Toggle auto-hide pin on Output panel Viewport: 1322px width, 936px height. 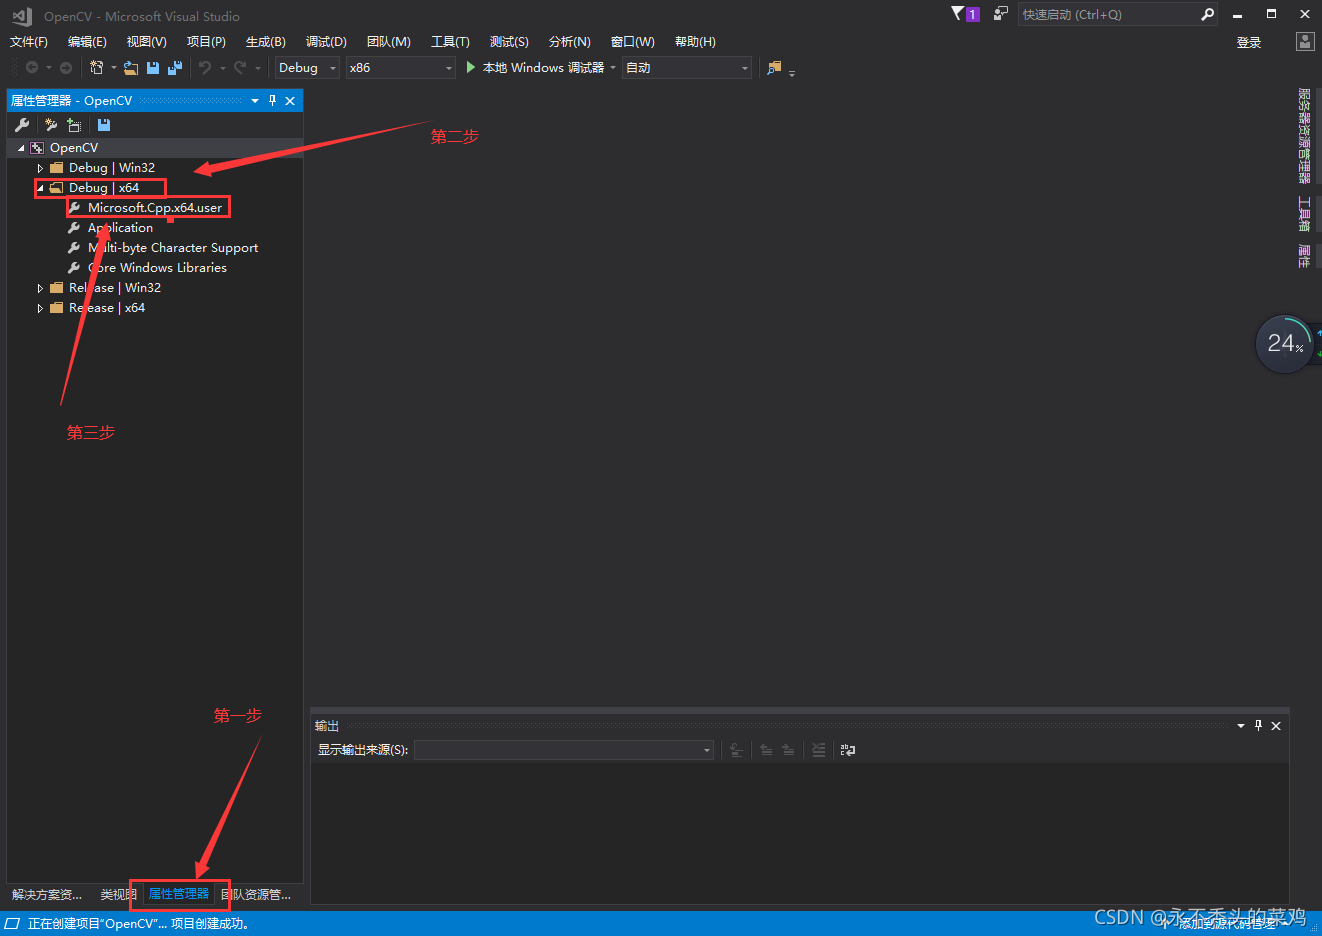click(1258, 726)
